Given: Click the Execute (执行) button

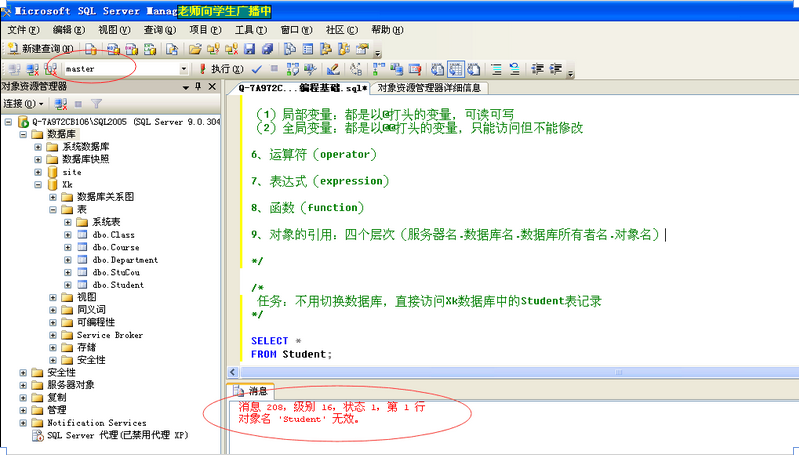Looking at the screenshot, I should 221,69.
